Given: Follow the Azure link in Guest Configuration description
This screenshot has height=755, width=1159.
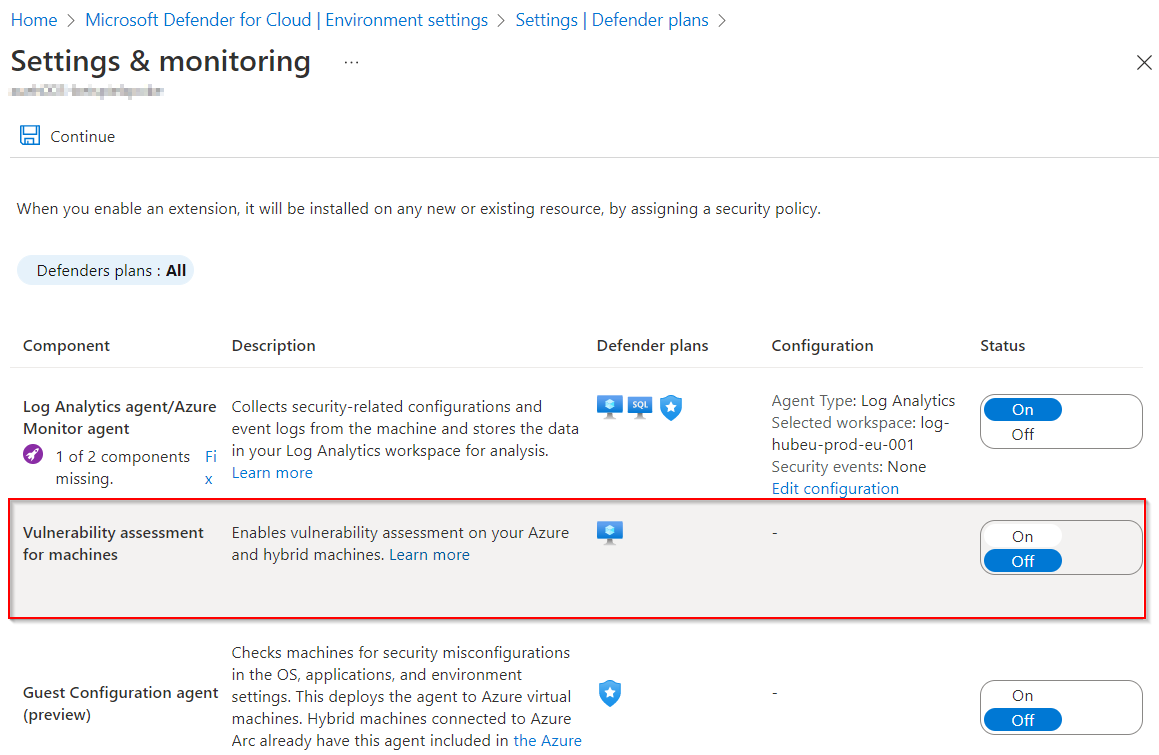Looking at the screenshot, I should coord(549,740).
